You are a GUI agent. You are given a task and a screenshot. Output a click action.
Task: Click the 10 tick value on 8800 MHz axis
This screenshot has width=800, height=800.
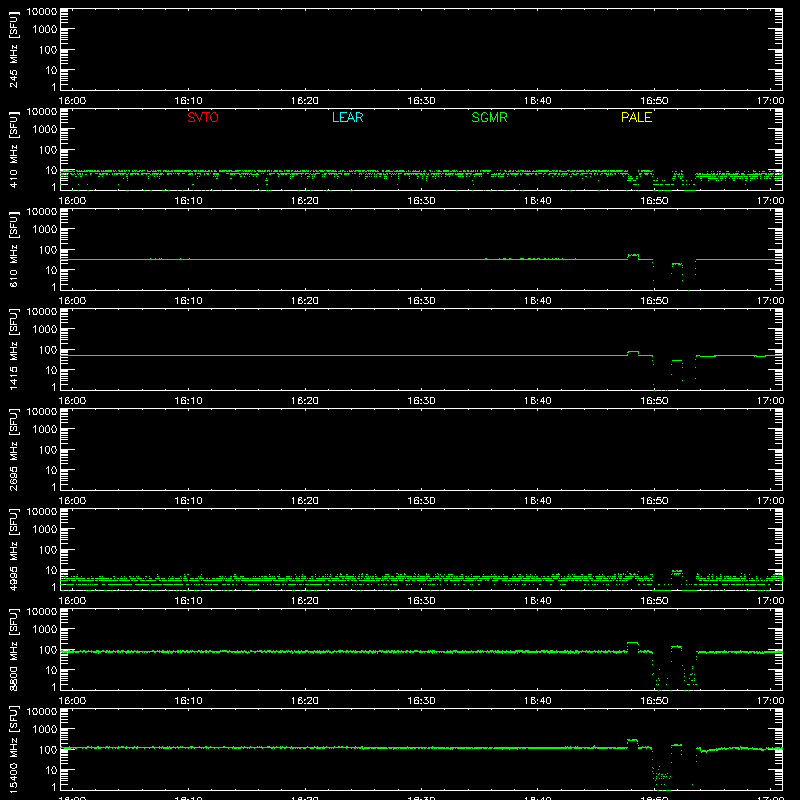(51, 670)
